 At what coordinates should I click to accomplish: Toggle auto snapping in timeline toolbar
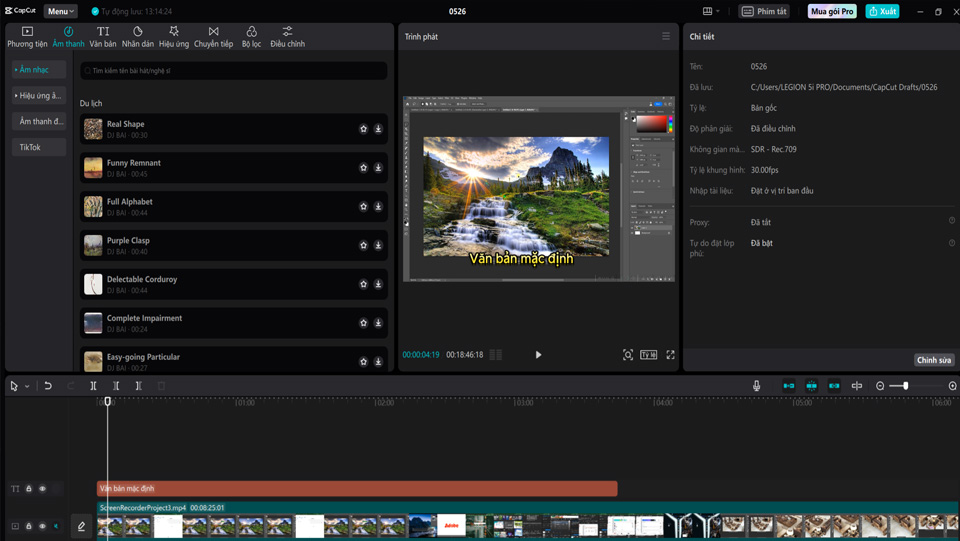point(811,386)
